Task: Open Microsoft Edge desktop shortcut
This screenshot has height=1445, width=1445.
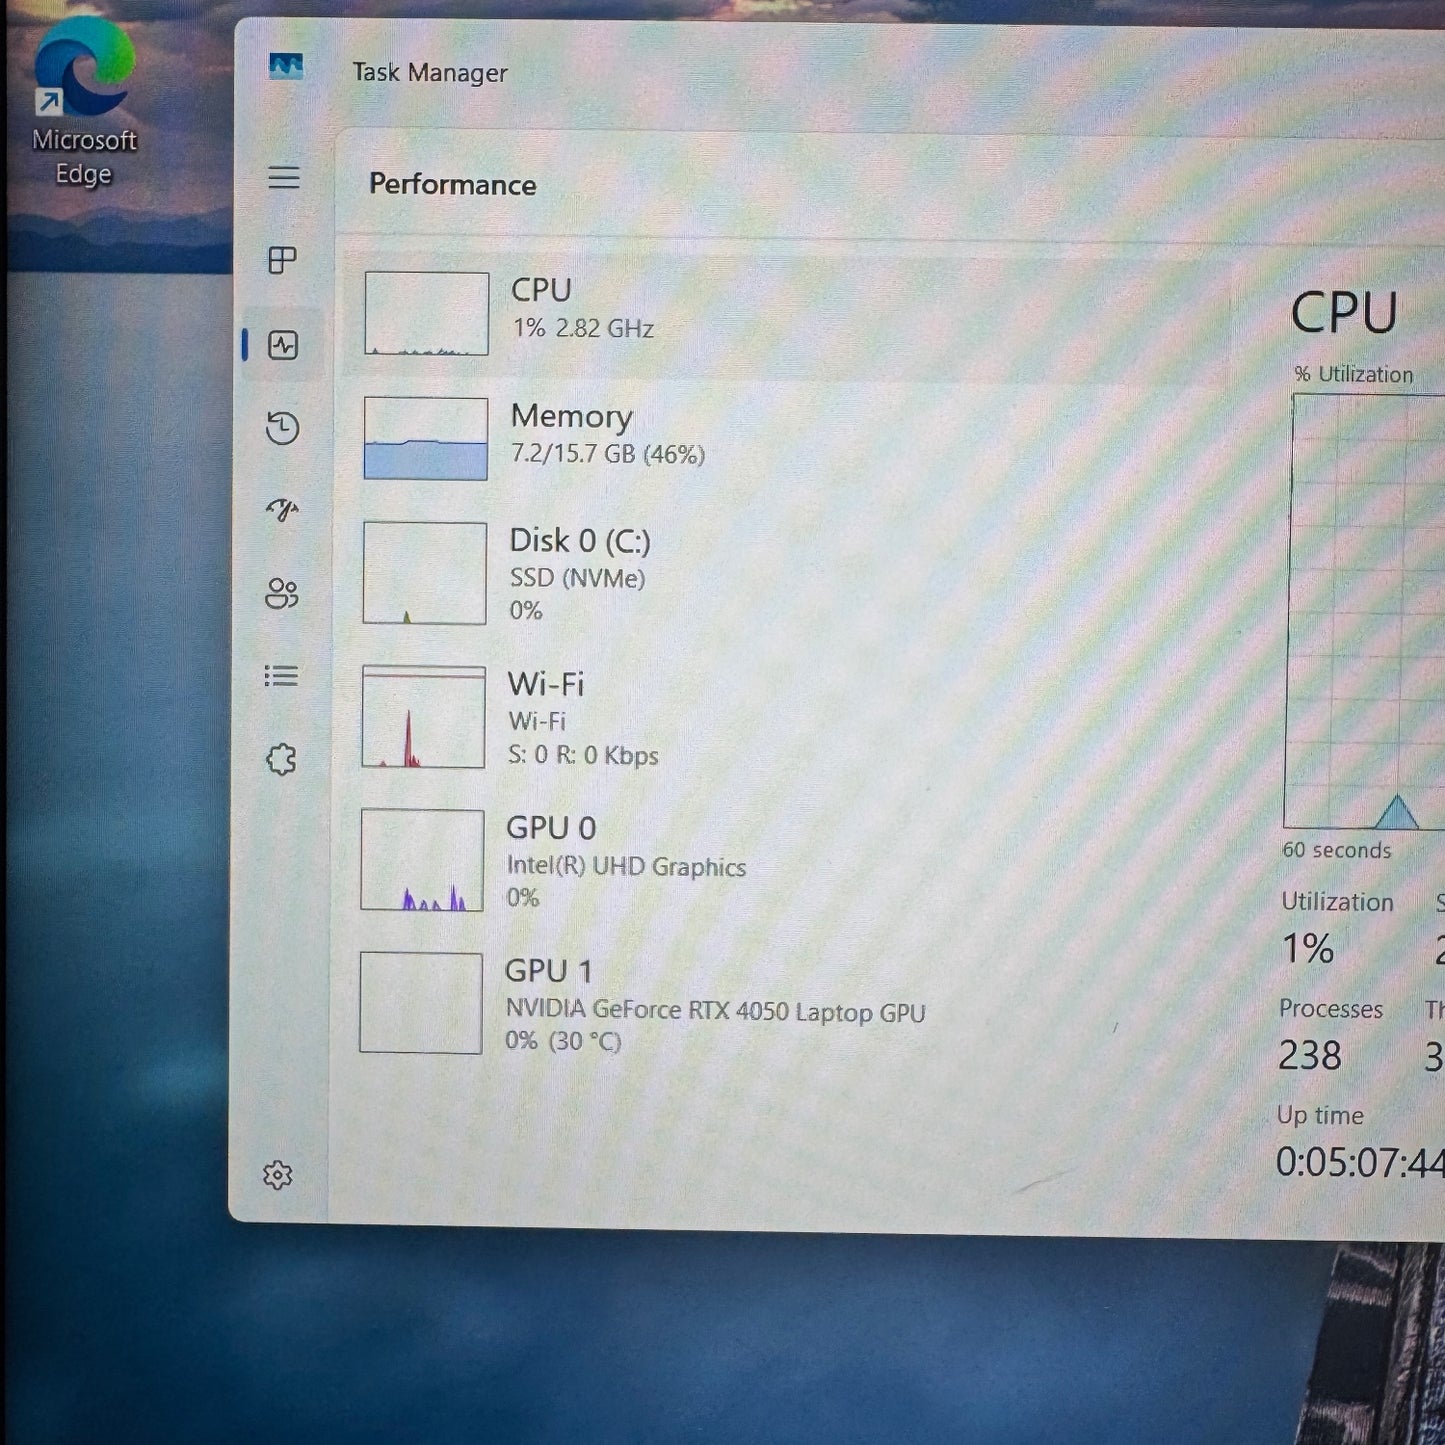Action: click(x=84, y=100)
